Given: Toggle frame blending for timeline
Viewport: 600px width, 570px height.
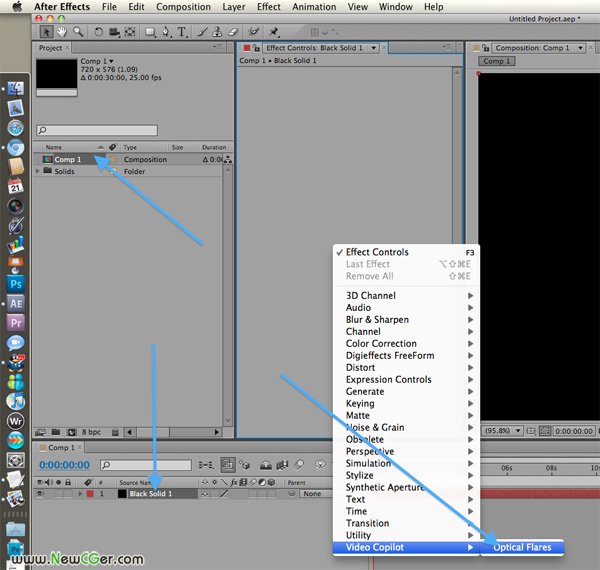Looking at the screenshot, I should [282, 465].
